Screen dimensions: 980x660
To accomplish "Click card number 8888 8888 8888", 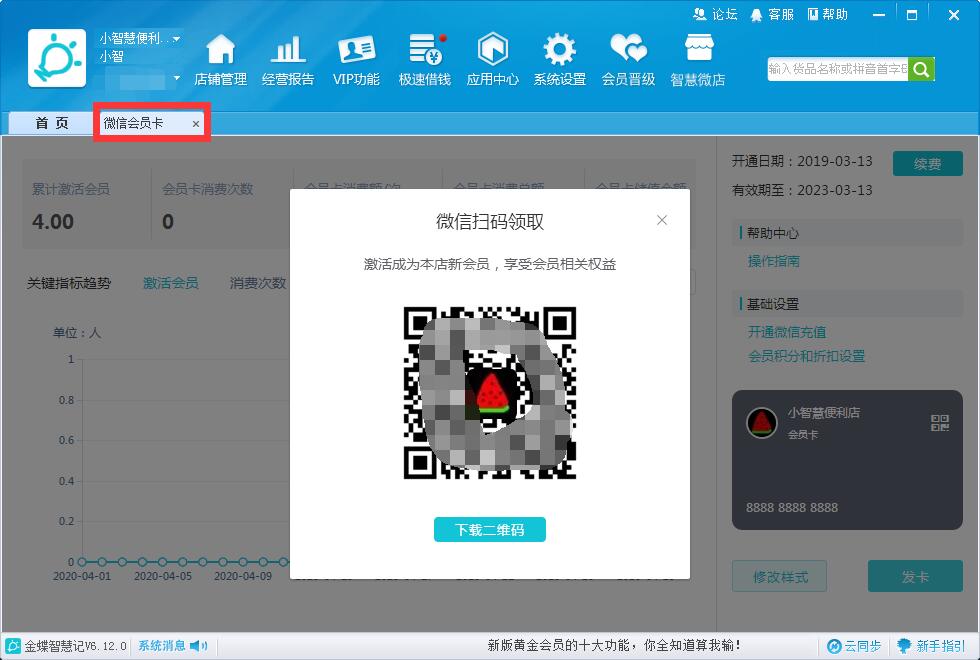I will click(792, 508).
